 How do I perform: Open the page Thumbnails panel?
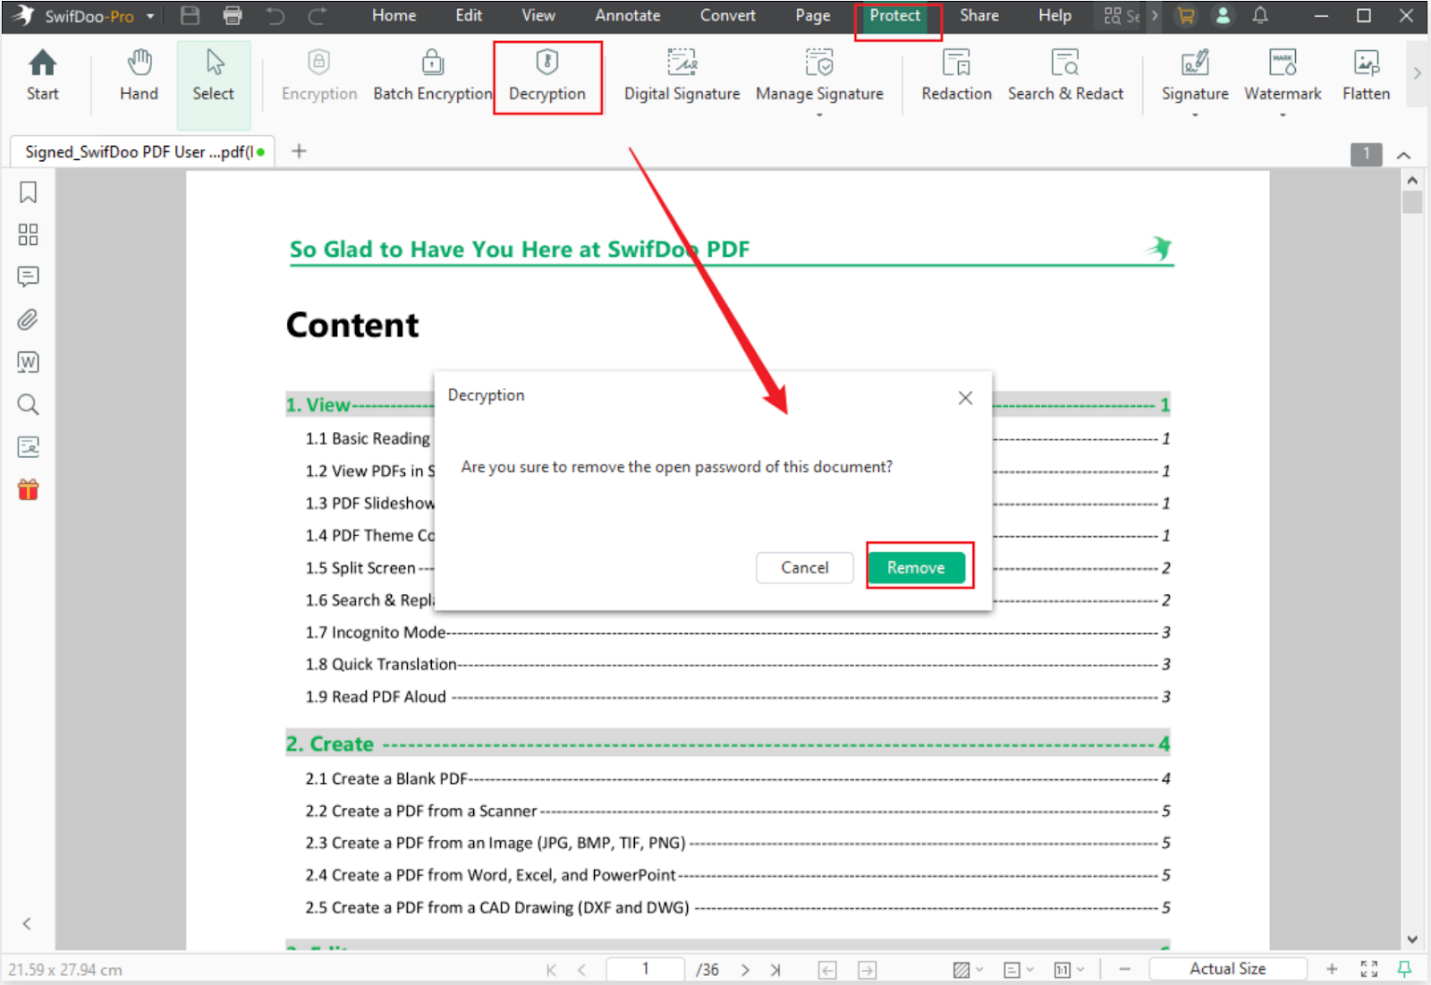click(27, 234)
